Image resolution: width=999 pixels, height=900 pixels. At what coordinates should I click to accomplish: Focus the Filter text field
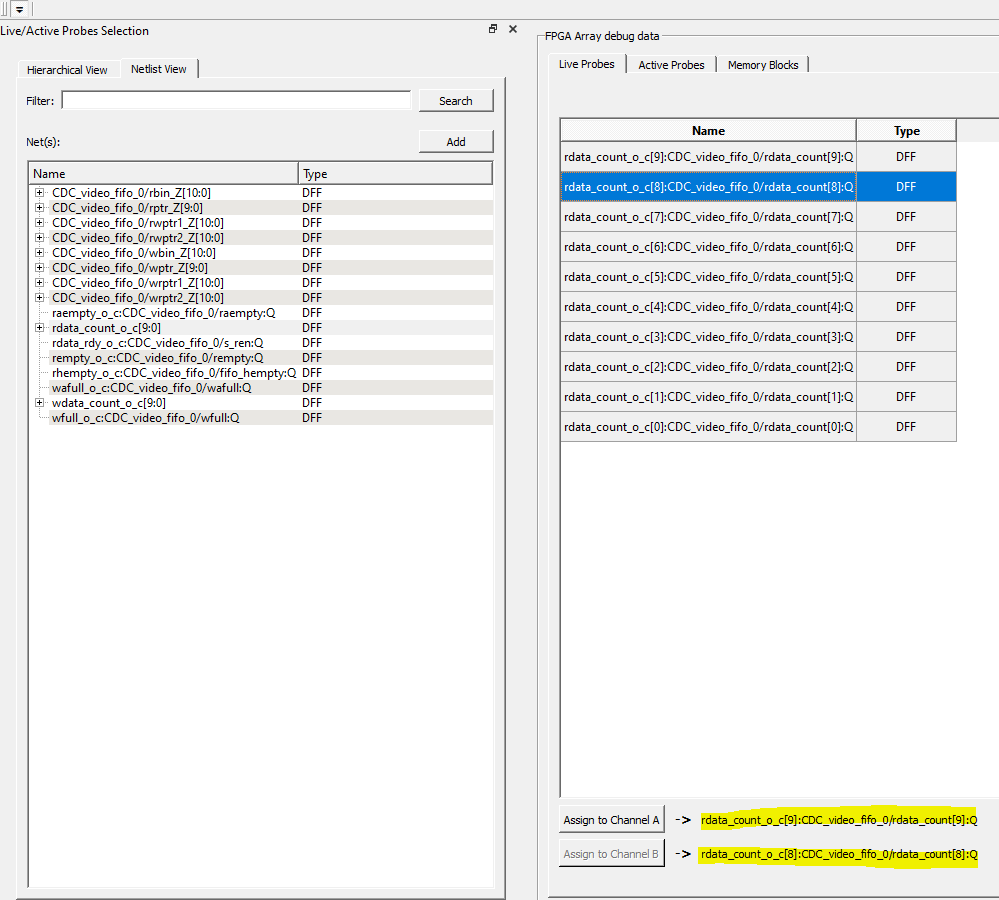[236, 100]
